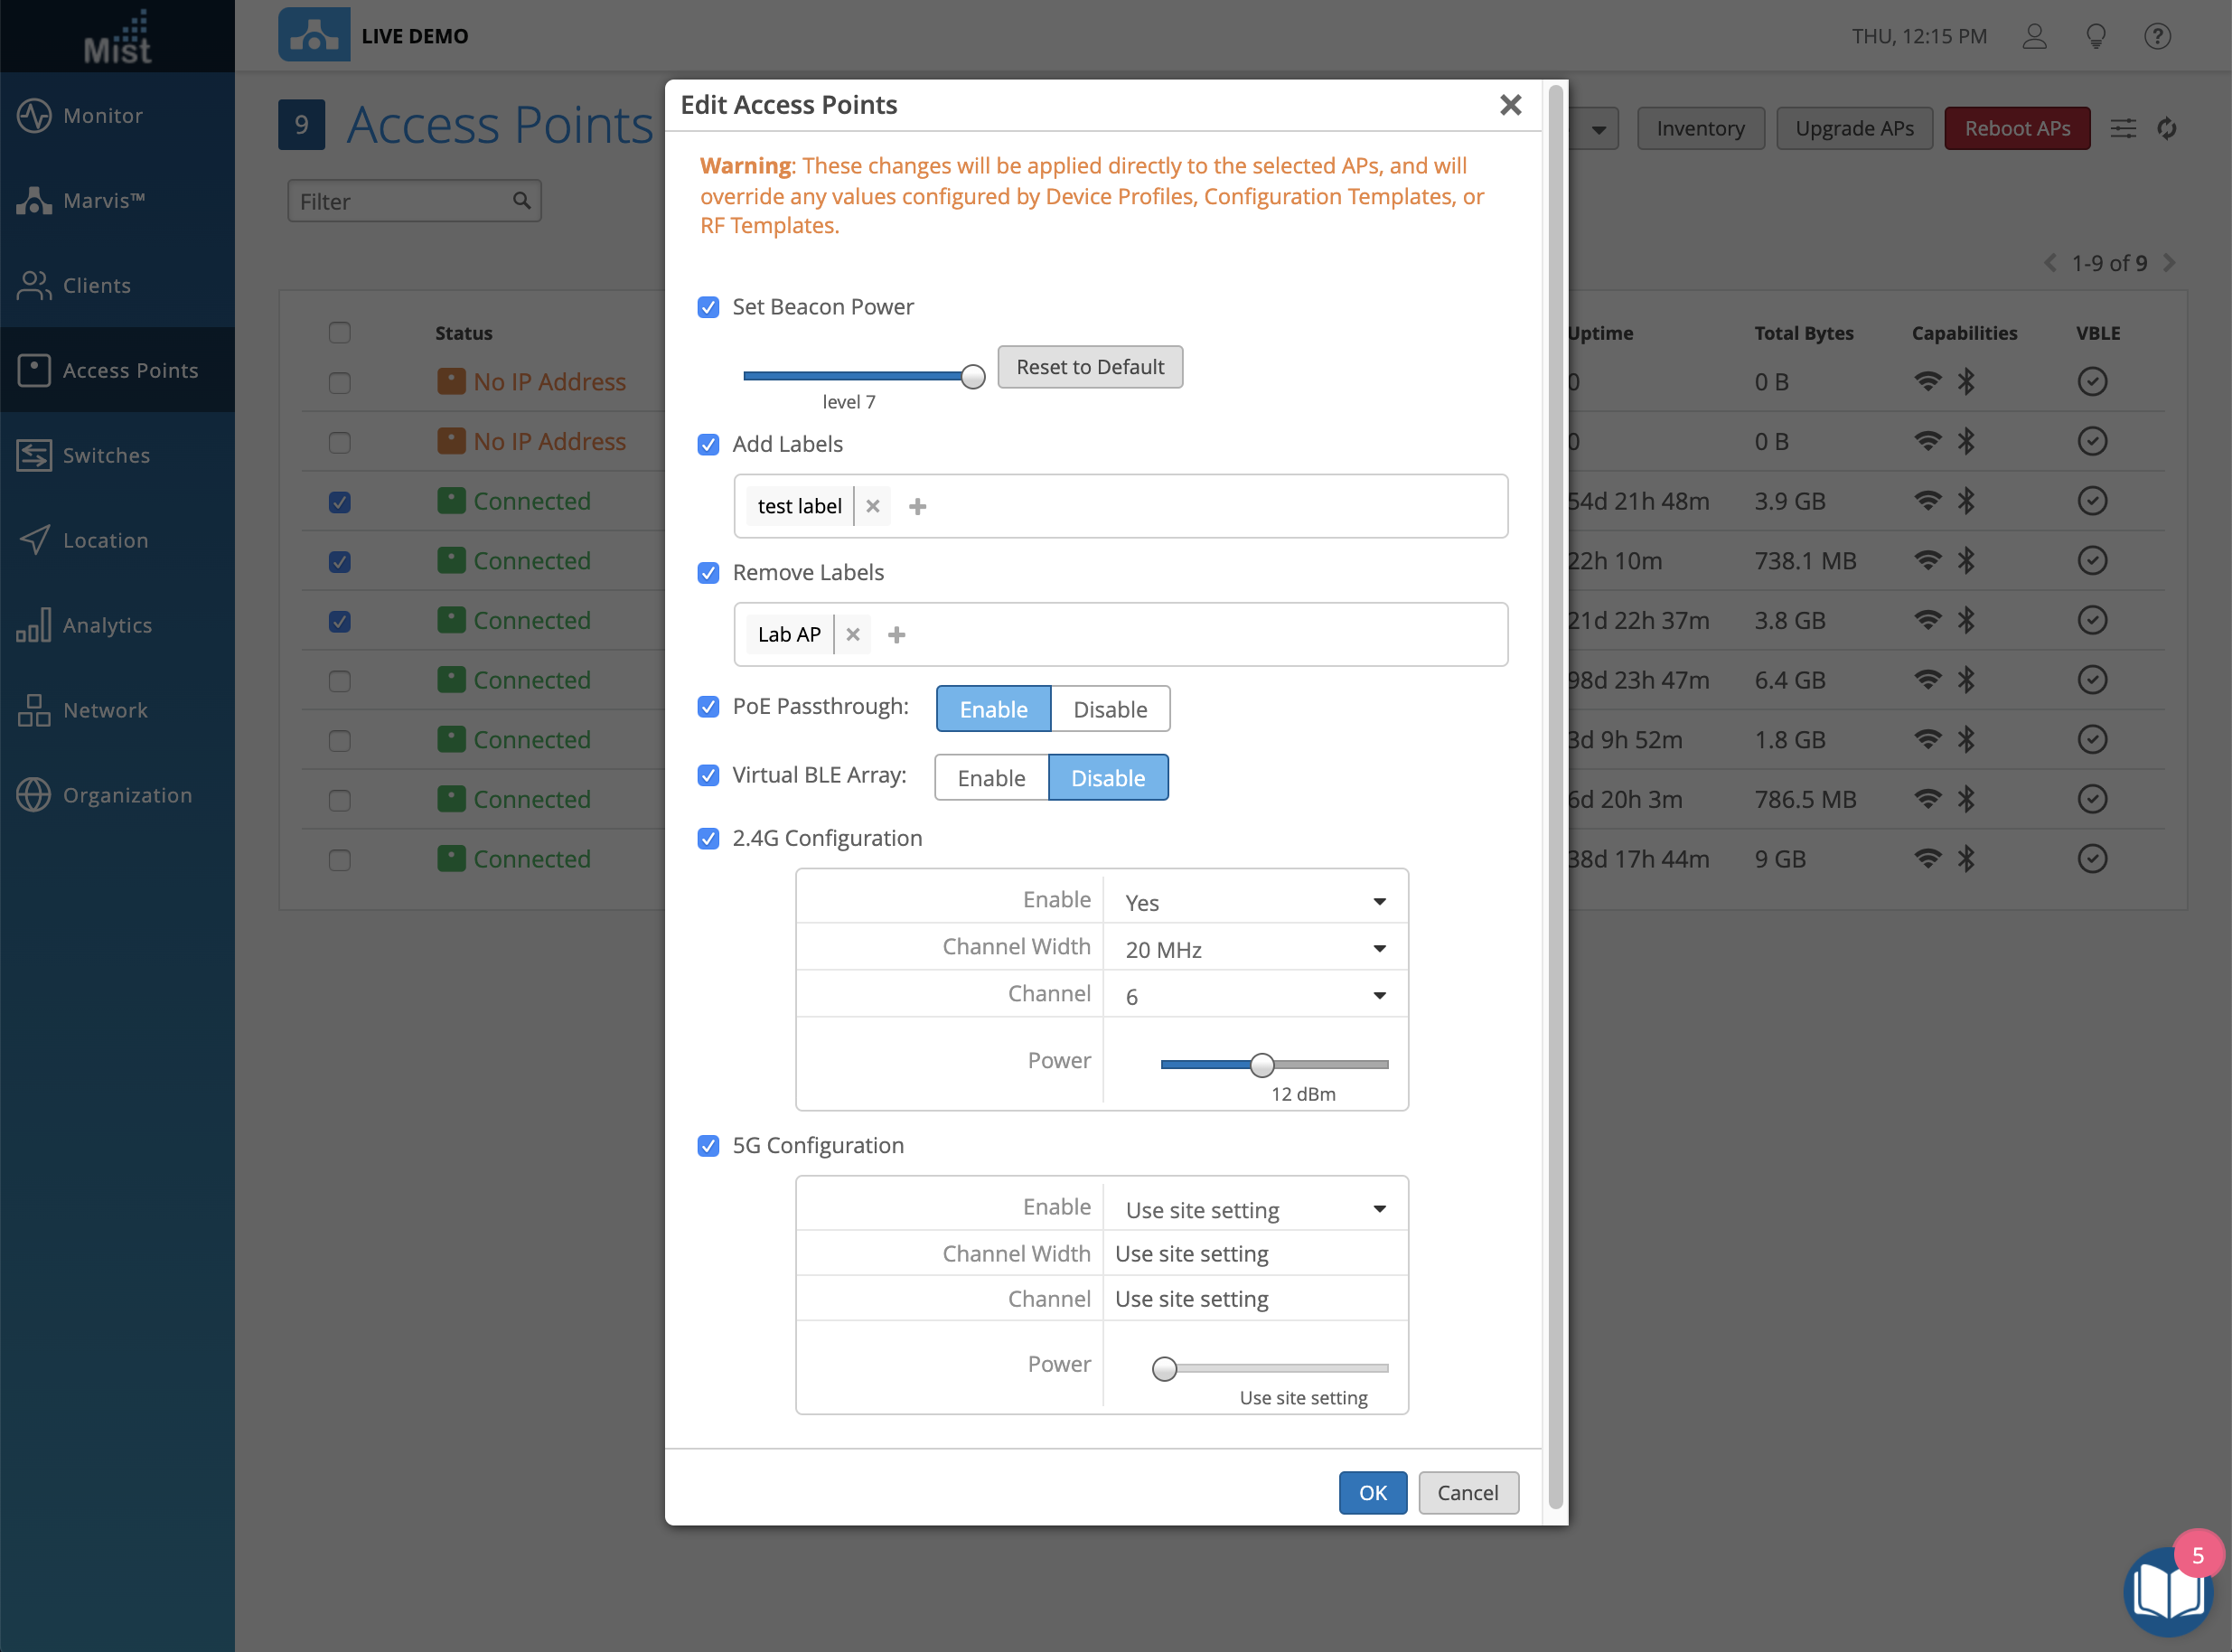
Task: Click the OK button
Action: coord(1372,1492)
